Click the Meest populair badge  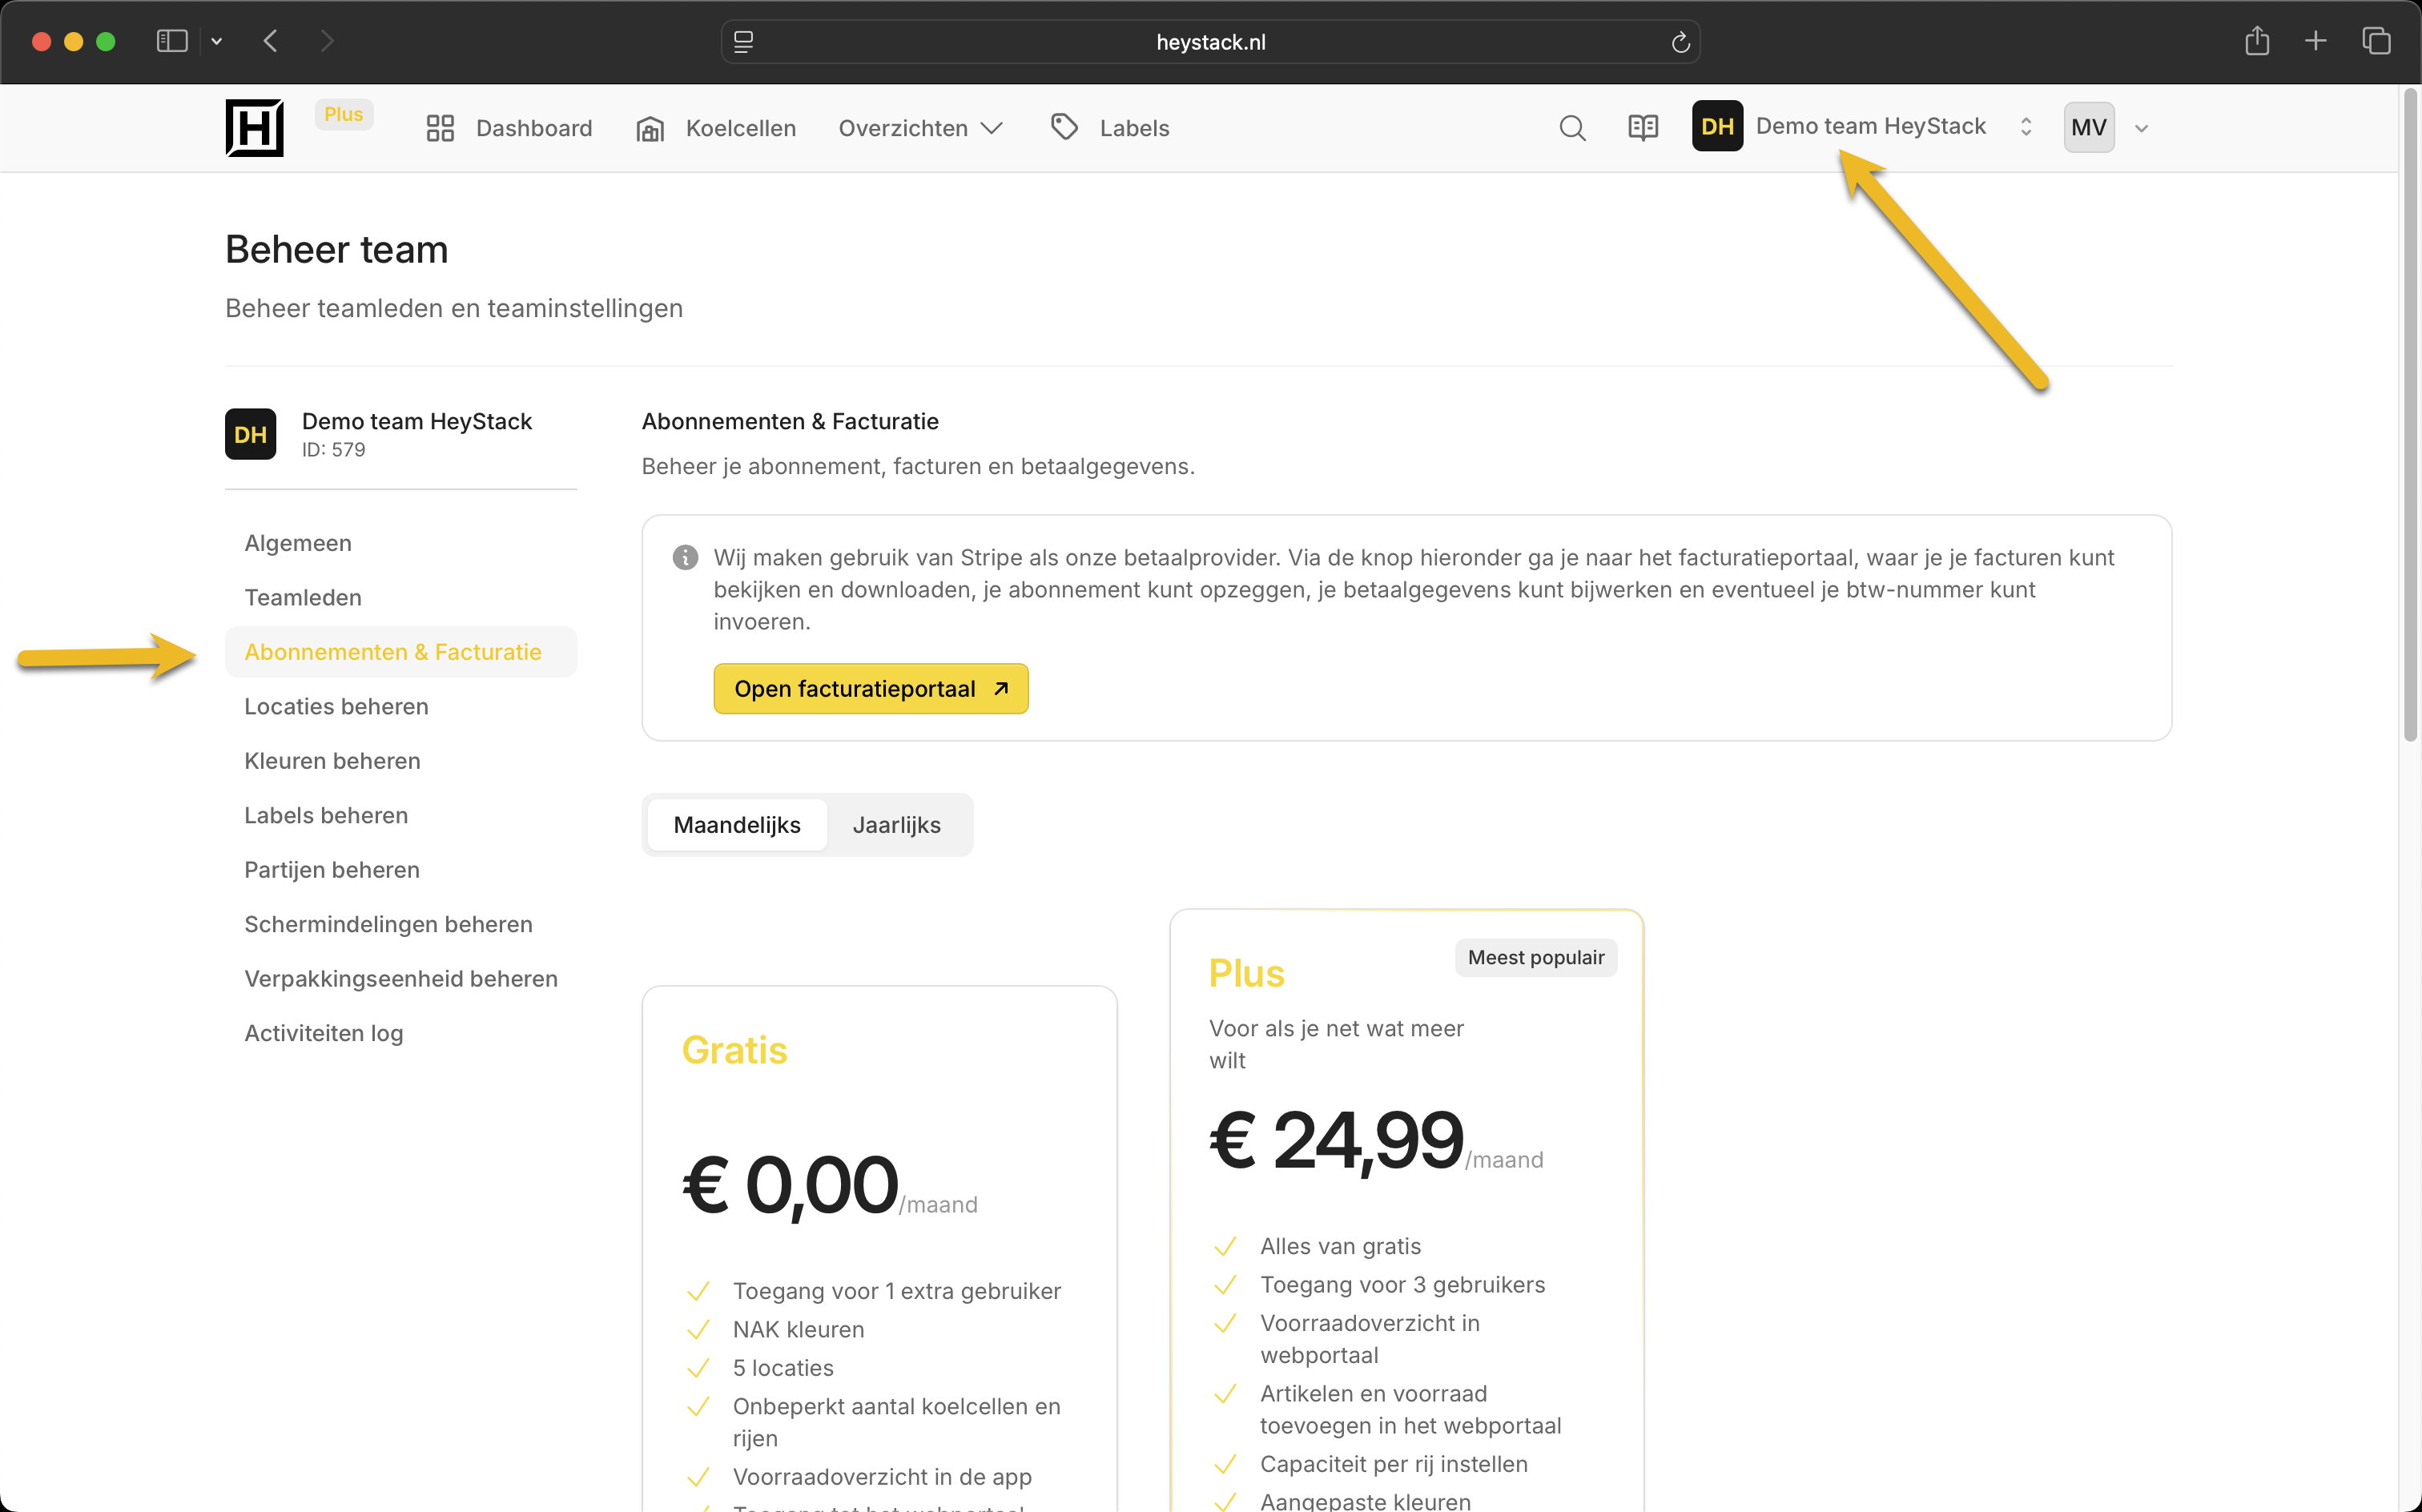[x=1536, y=957]
